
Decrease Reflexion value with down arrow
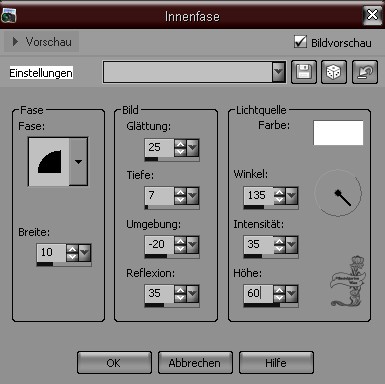pos(180,298)
